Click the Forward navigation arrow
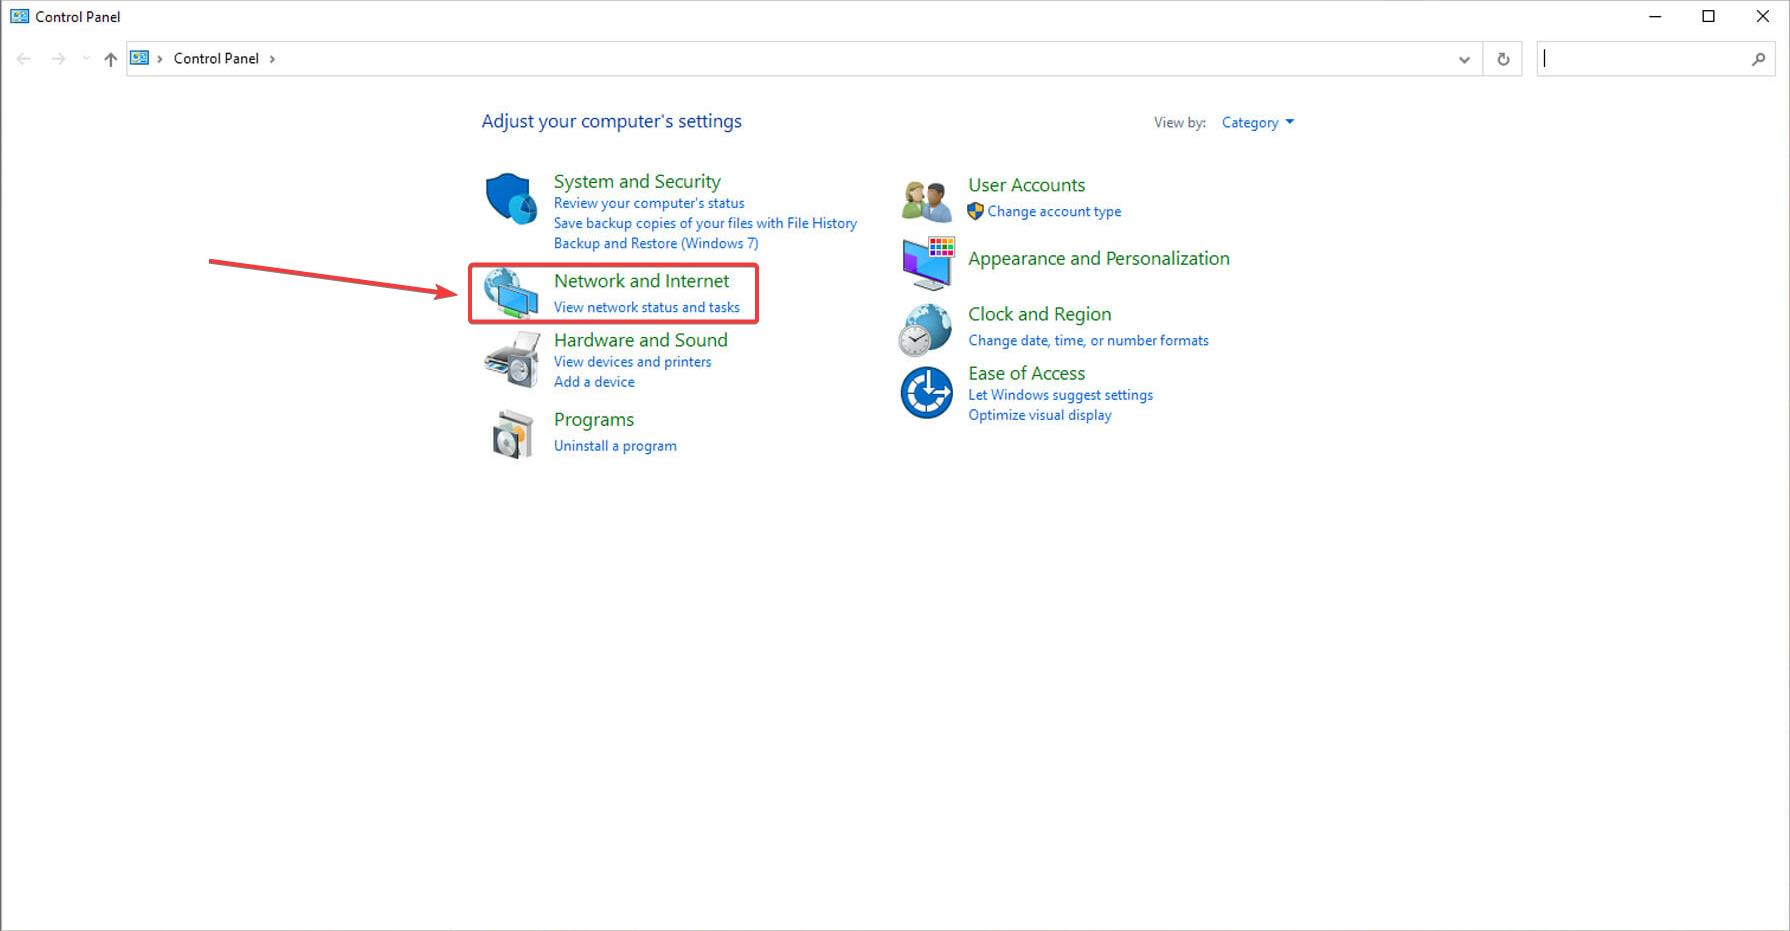Screen dimensions: 1790x931 59,59
